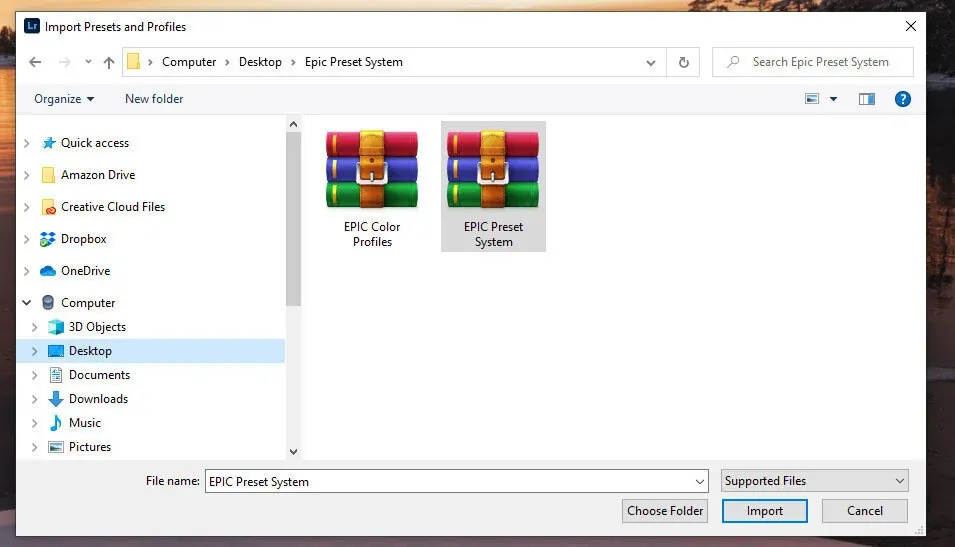Go up one folder level
The height and width of the screenshot is (547, 955).
click(109, 62)
